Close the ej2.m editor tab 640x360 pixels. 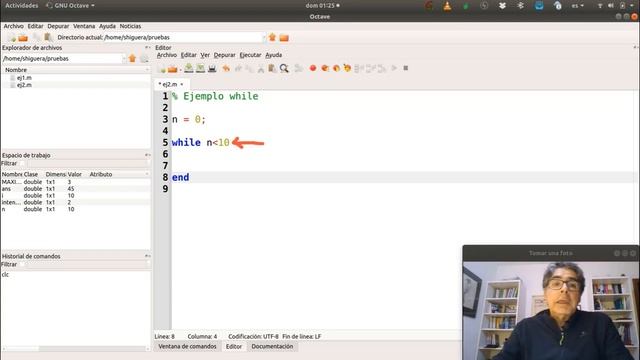tap(182, 84)
